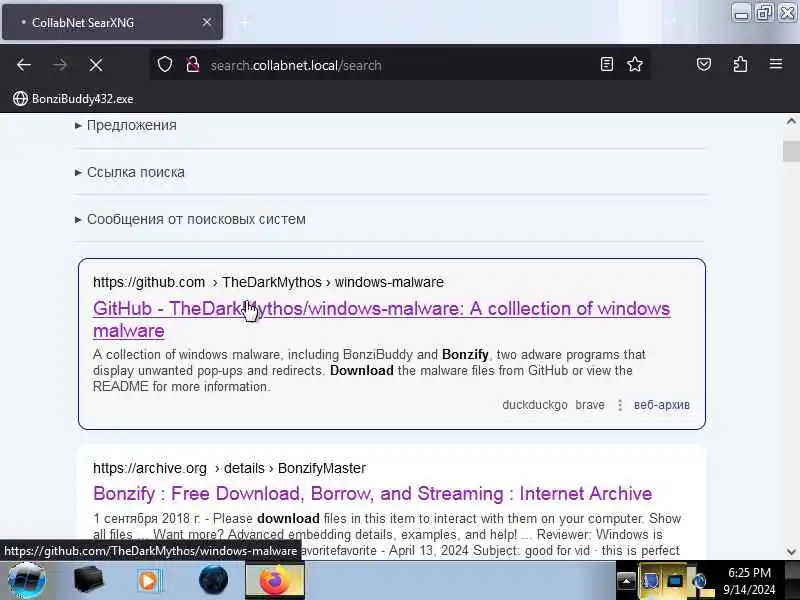Open tracking protection shield icon
This screenshot has height=600, width=800.
coord(165,65)
